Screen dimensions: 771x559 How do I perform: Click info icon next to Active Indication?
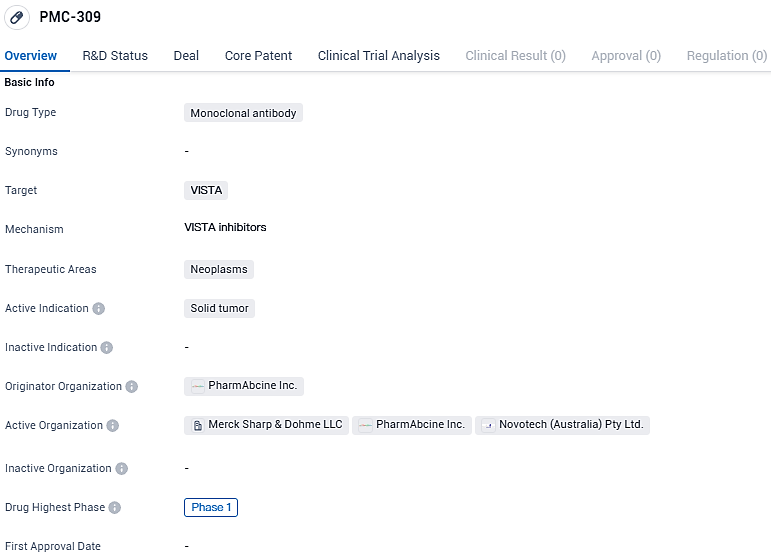point(99,309)
